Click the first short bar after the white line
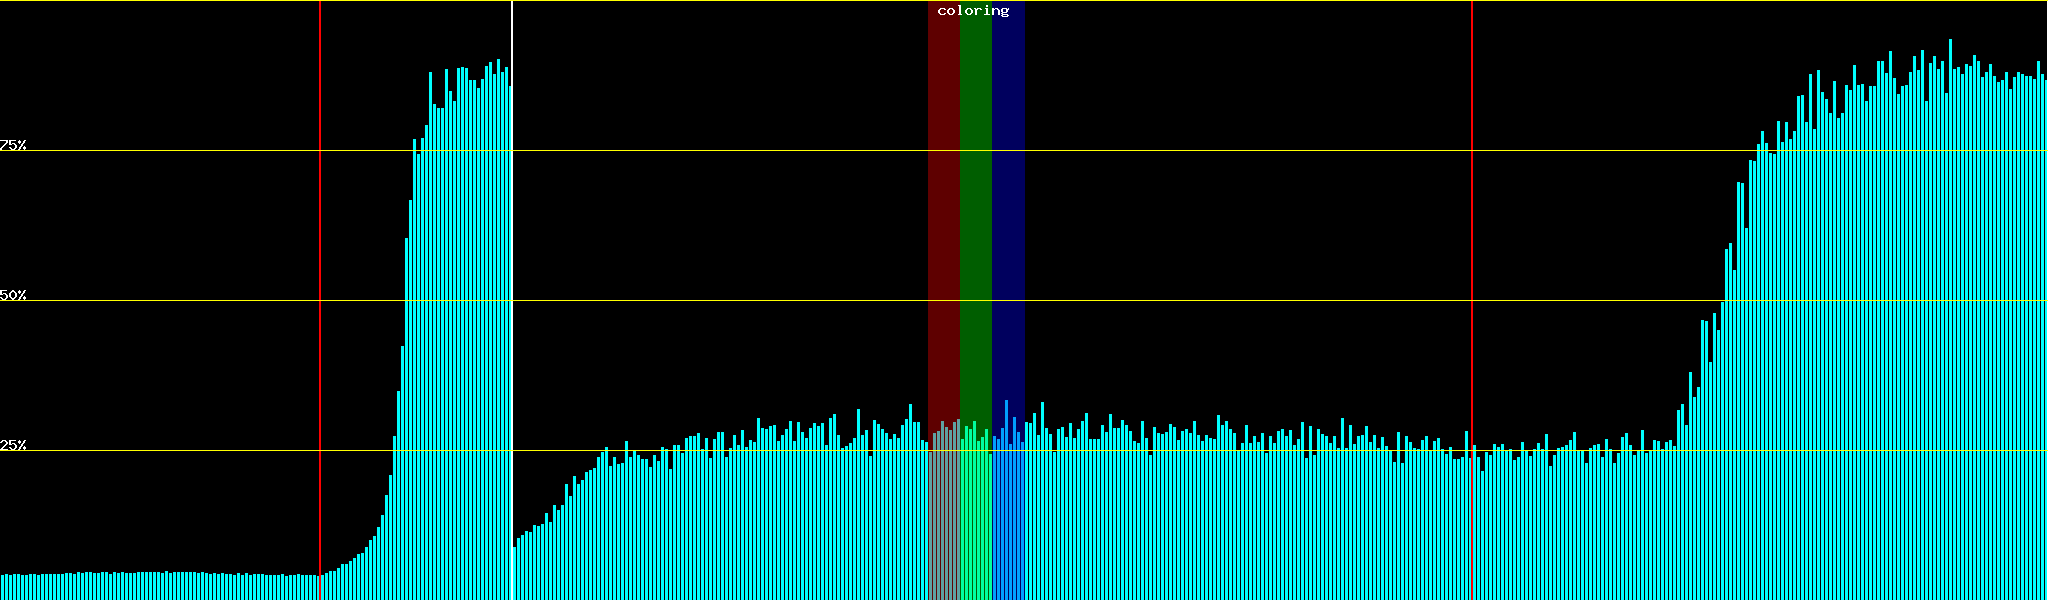Screen dimensions: 2048x600 [515, 572]
